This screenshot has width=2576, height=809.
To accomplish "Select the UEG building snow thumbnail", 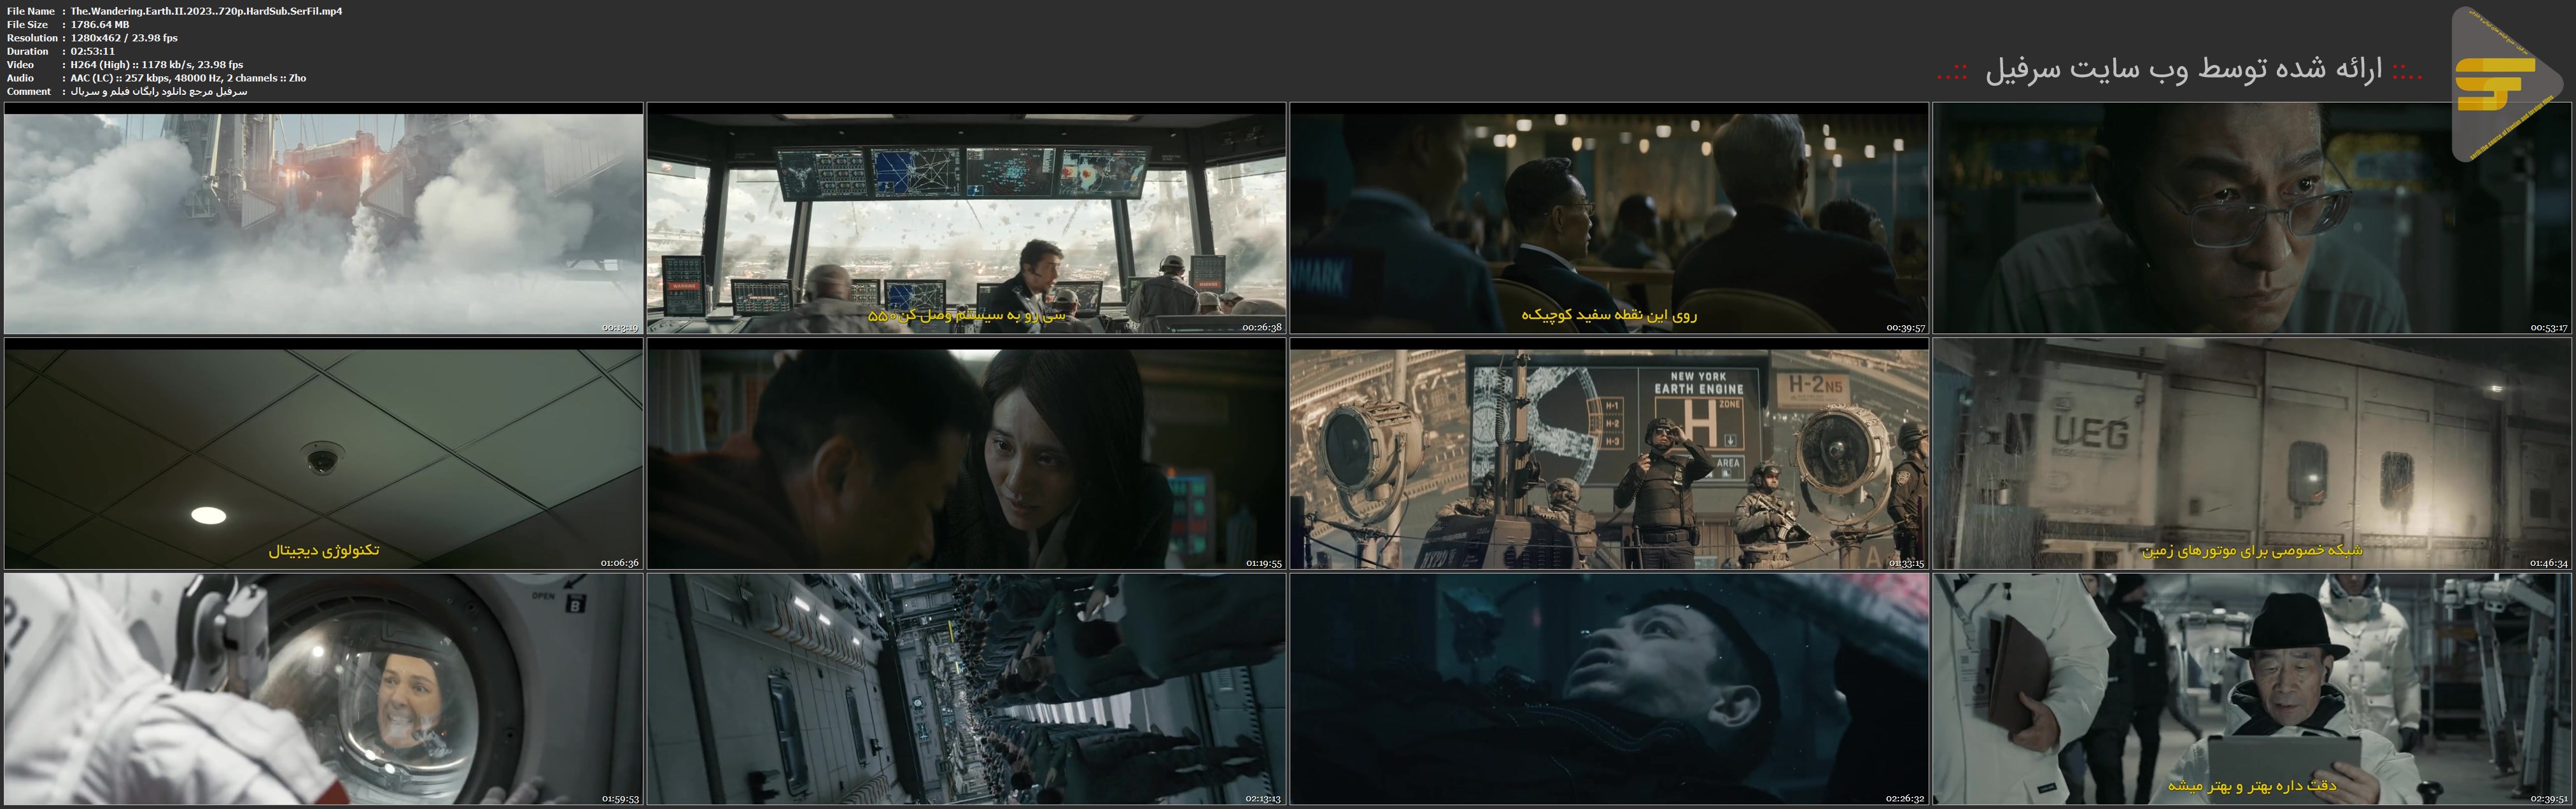I will point(2251,455).
